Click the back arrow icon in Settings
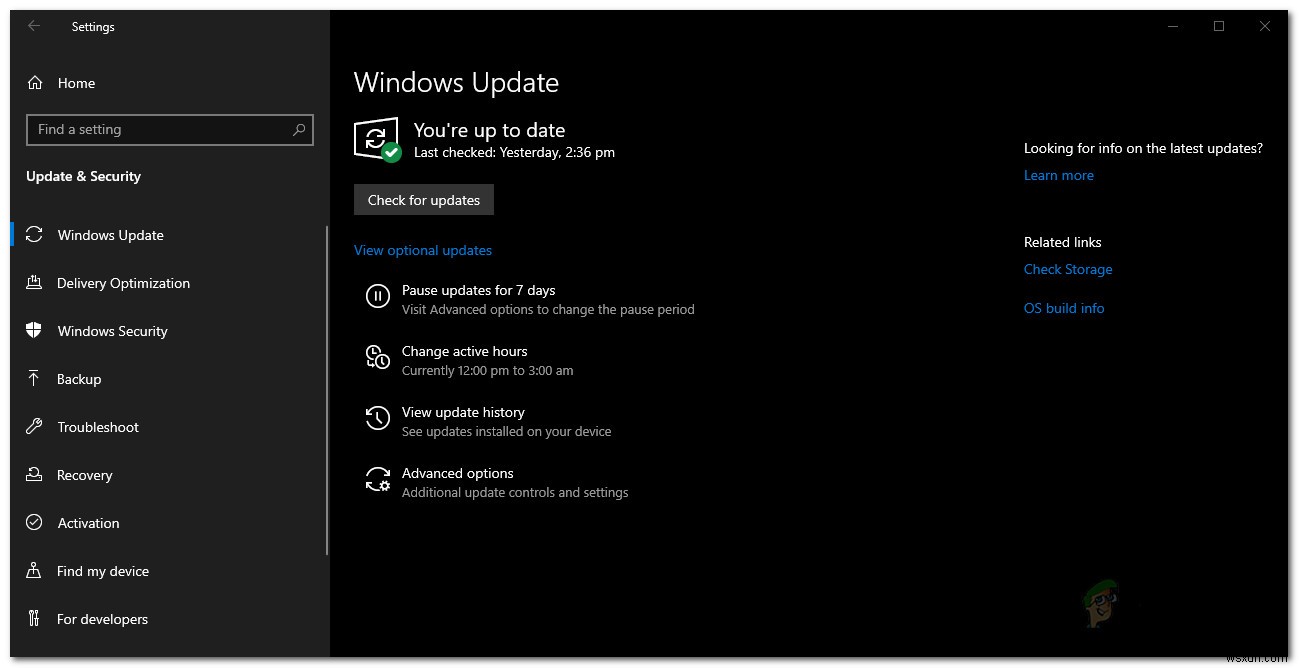Viewport: 1299px width, 668px height. tap(34, 26)
